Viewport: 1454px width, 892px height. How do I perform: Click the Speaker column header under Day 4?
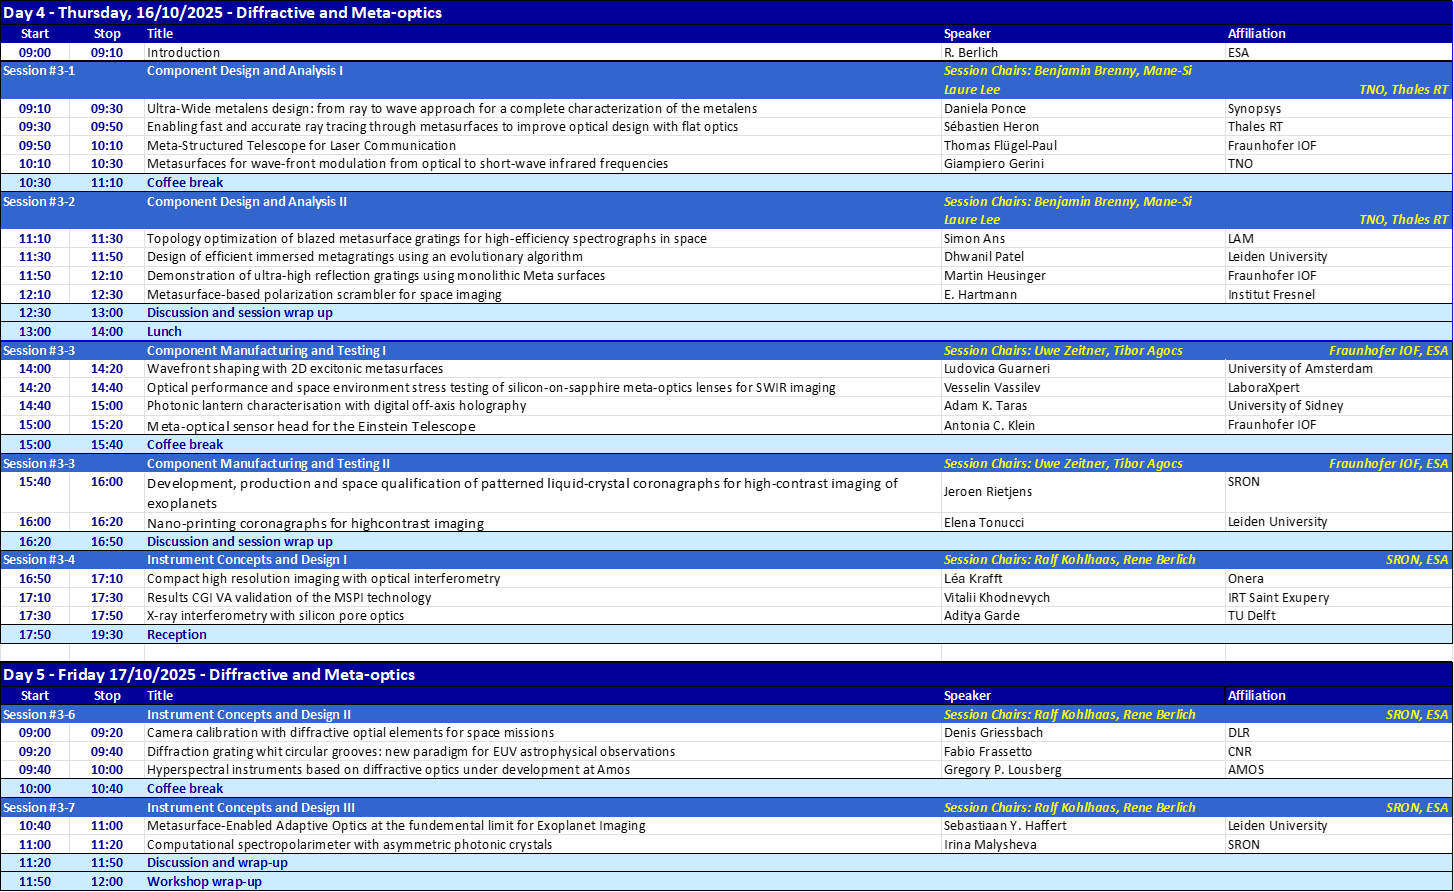click(x=967, y=34)
